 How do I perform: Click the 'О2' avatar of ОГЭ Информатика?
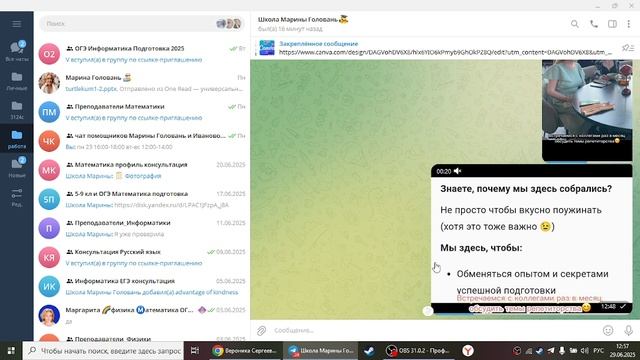click(49, 54)
